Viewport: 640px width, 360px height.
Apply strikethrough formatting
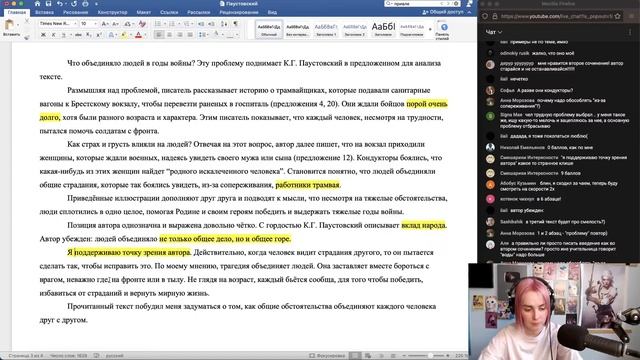point(78,35)
